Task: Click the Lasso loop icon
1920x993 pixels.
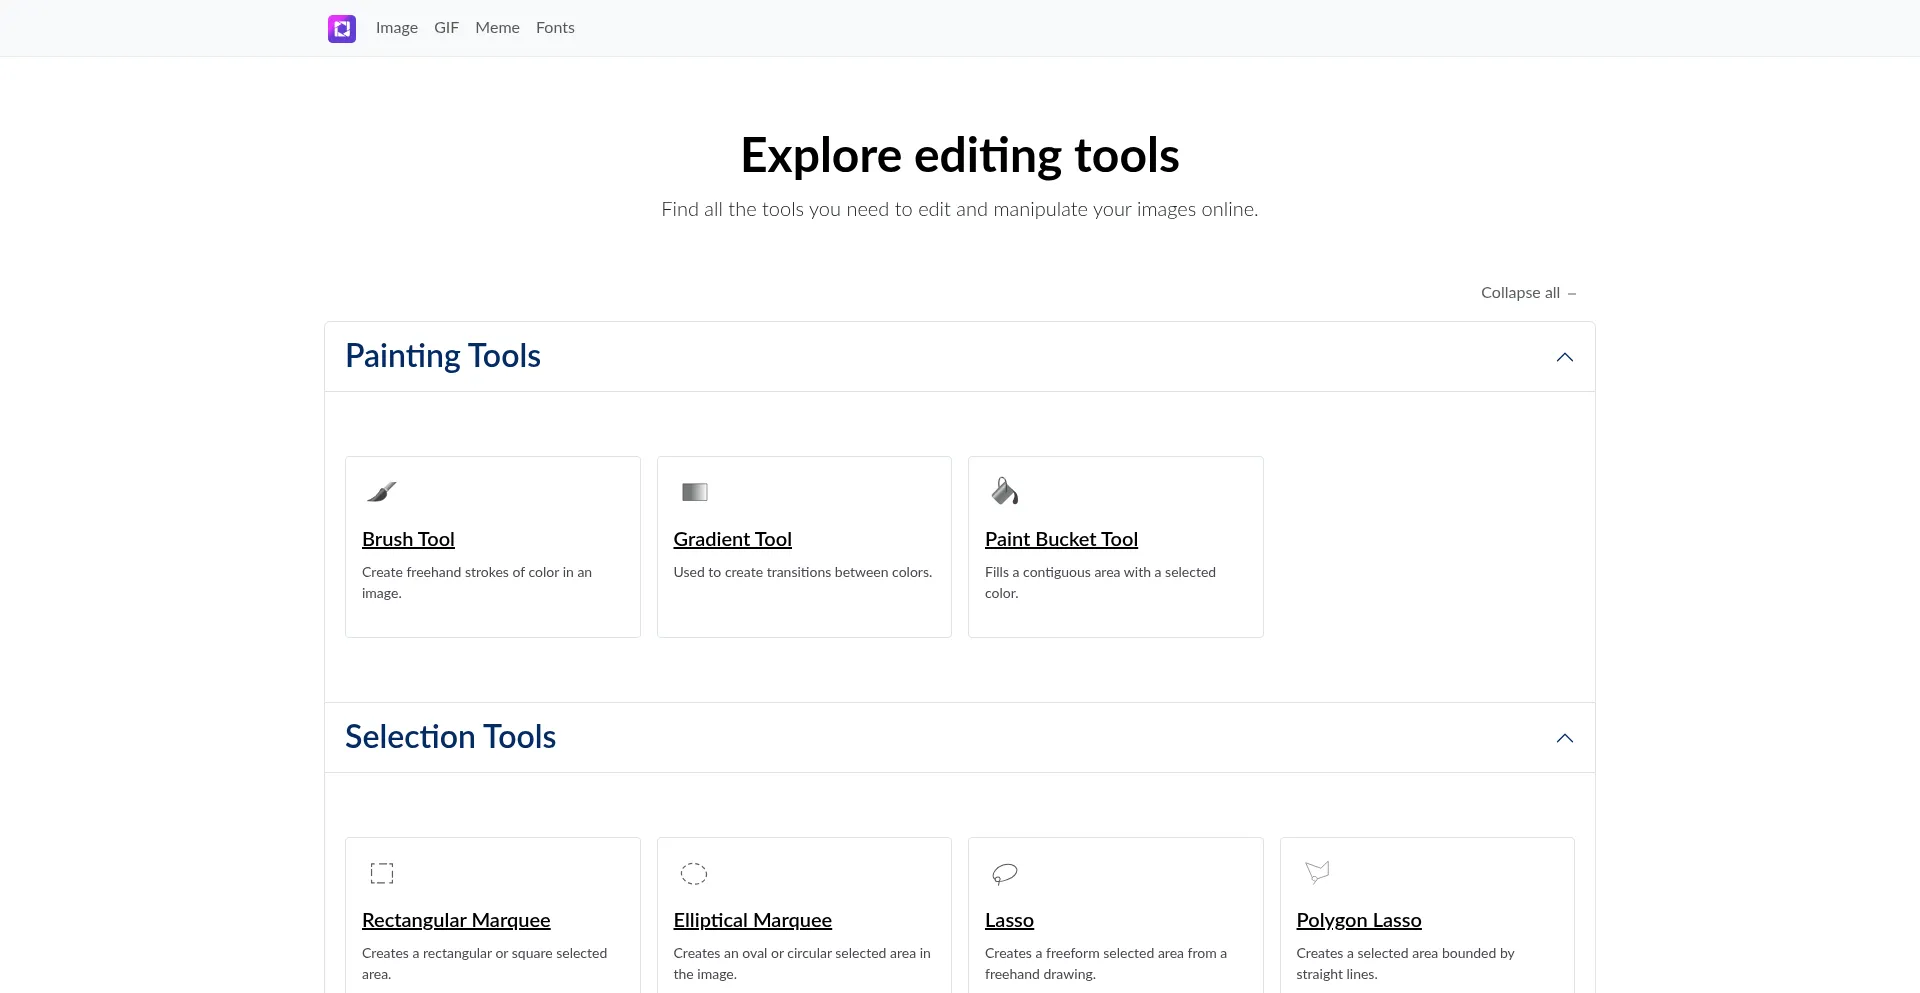Action: 1004,873
